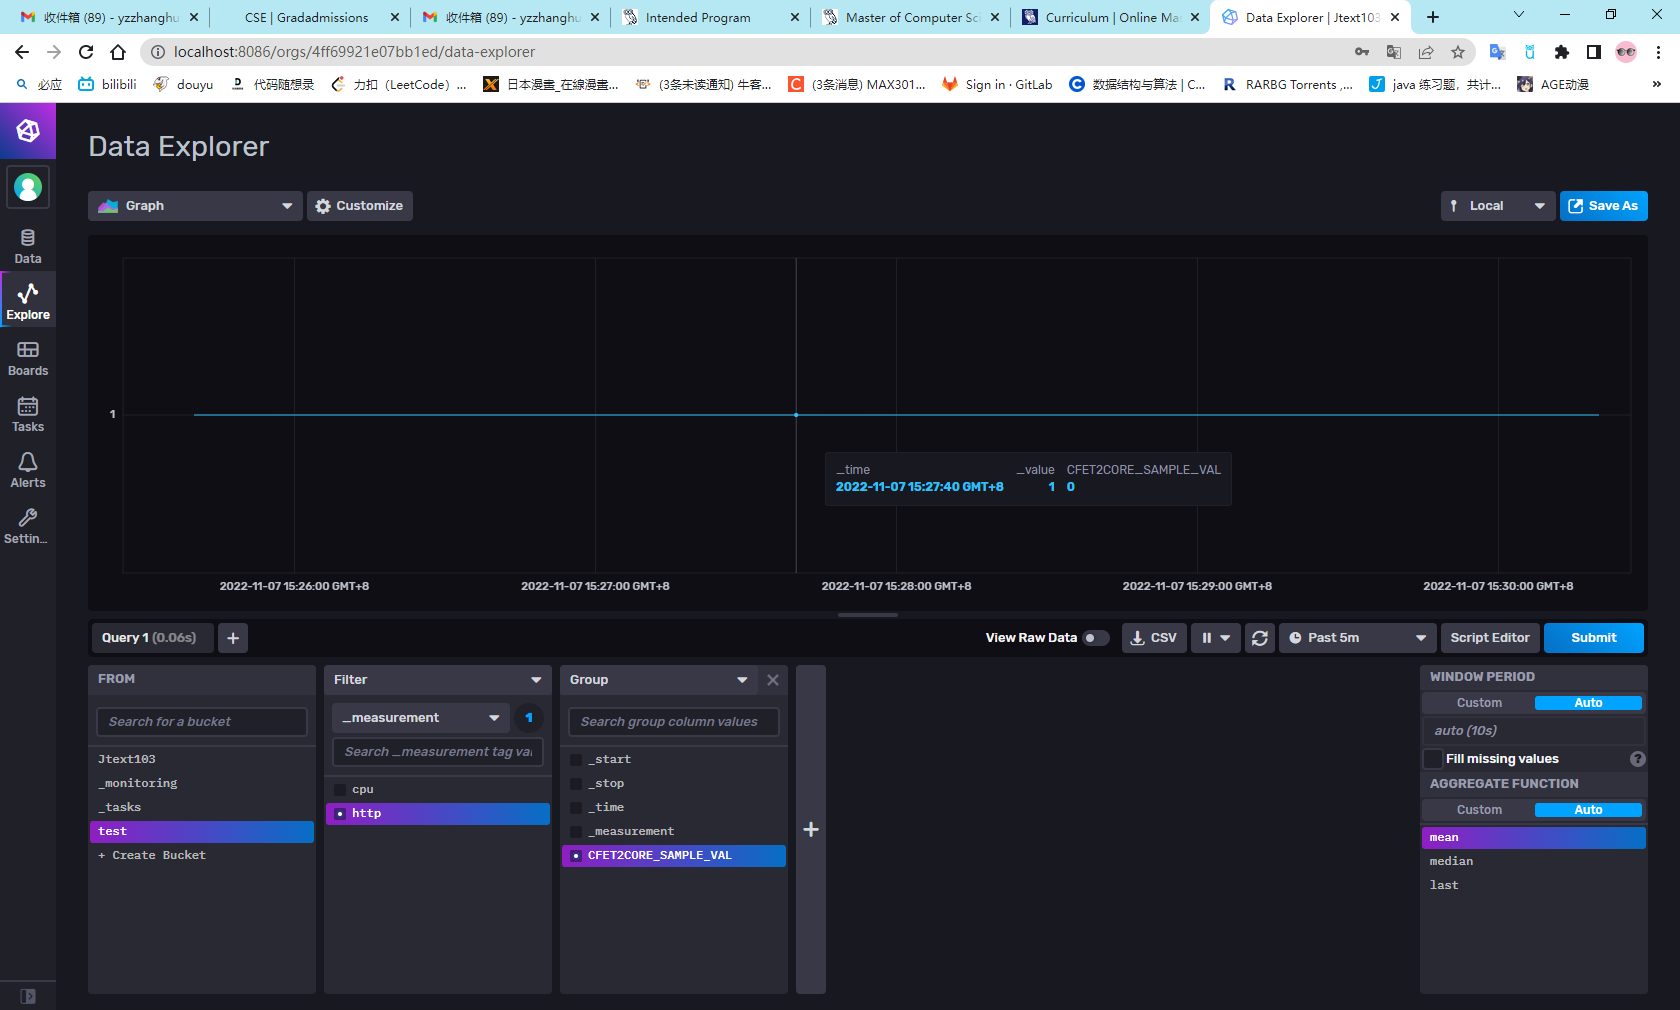Add a new query with plus button
1680x1010 pixels.
tap(233, 638)
